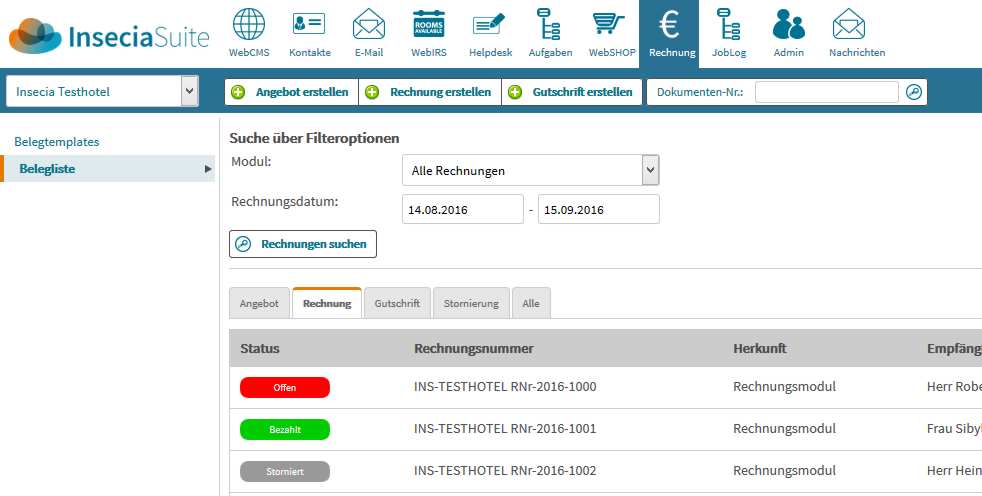This screenshot has width=982, height=496.
Task: Expand the Insecia Testhotel dropdown
Action: 189,92
